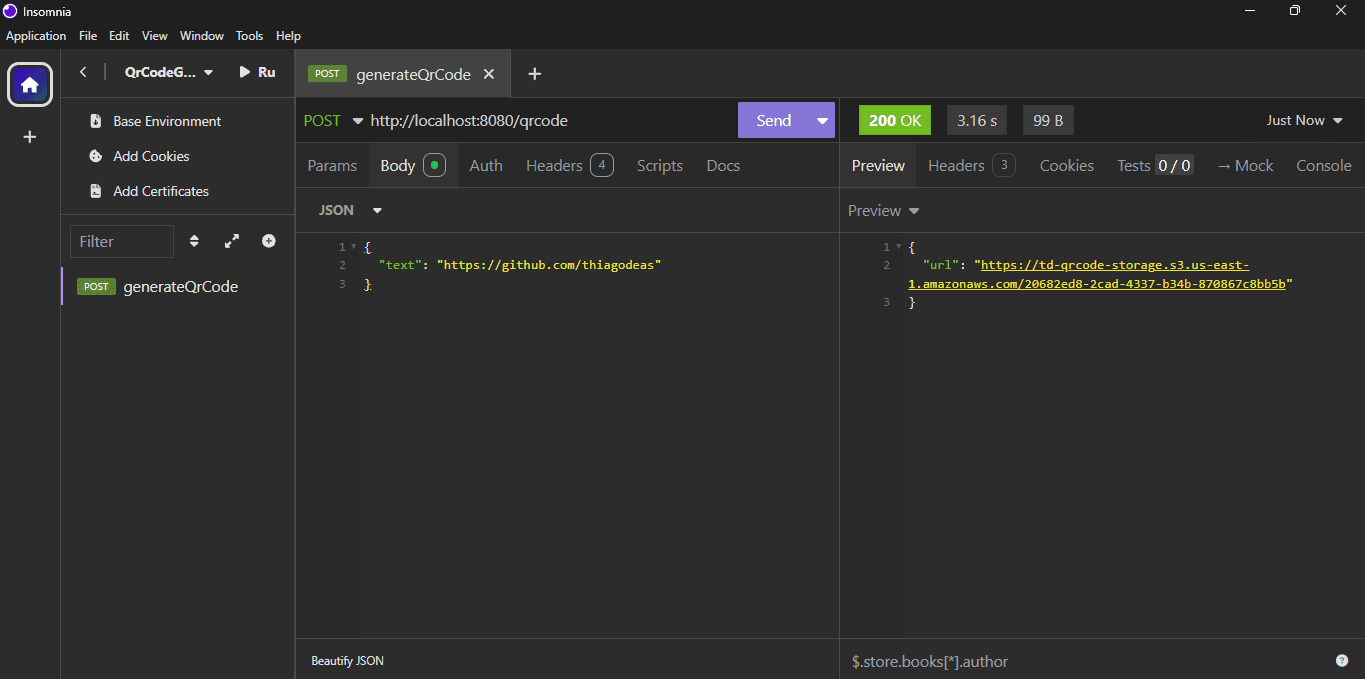Collapse the response JSON at line 1
Viewport: 1365px width, 679px height.
(x=898, y=247)
